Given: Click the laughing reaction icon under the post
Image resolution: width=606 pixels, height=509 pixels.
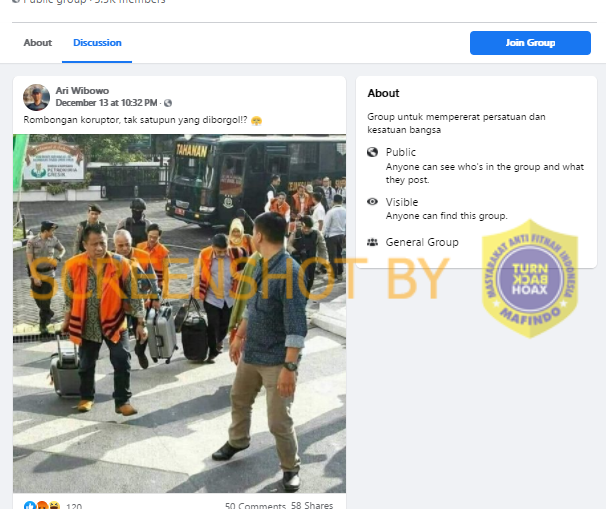Looking at the screenshot, I should pyautogui.click(x=54, y=505).
